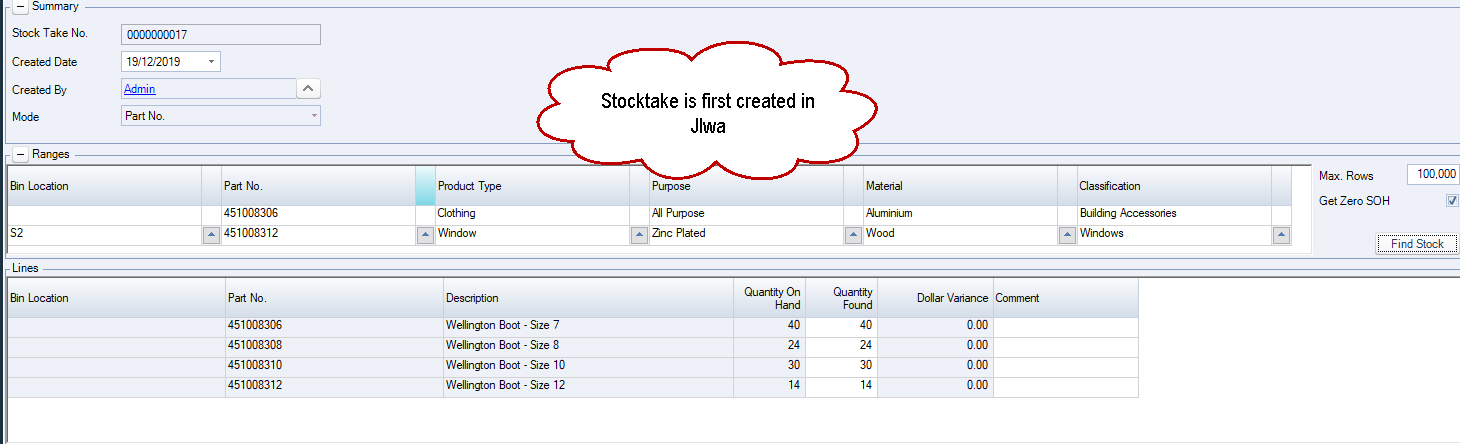
Task: Click the Classification Windows lookup arrow
Action: 1281,235
